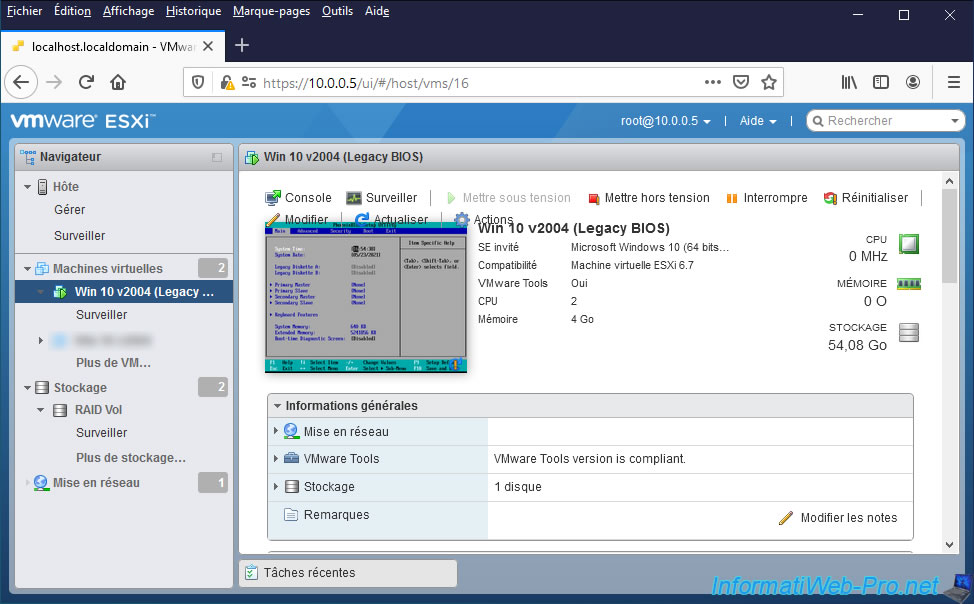Open the Affichage menu

tap(129, 11)
